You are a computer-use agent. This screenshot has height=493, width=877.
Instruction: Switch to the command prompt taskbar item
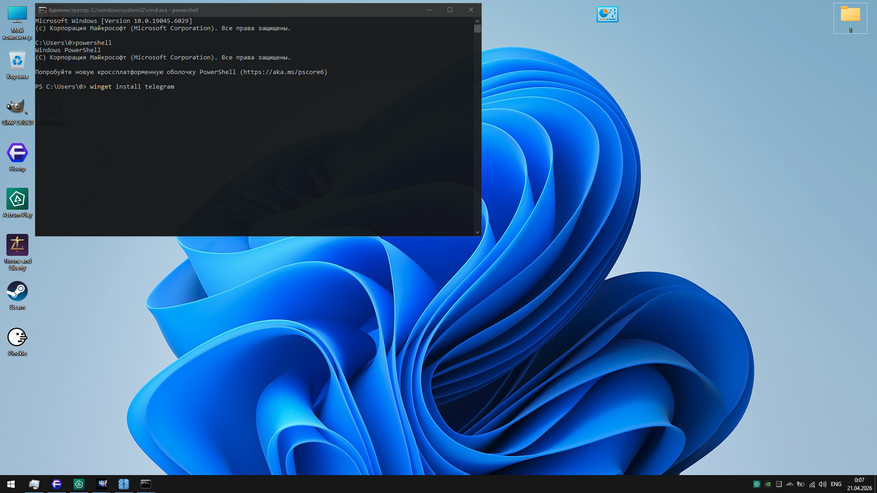(x=146, y=485)
